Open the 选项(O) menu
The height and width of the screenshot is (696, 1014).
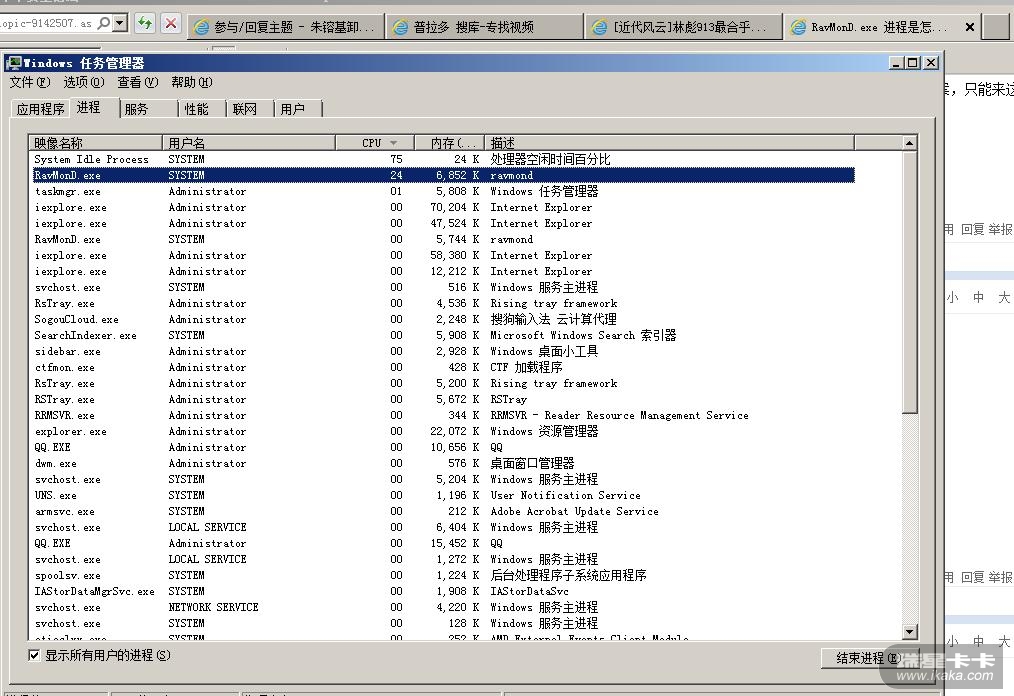click(x=83, y=82)
